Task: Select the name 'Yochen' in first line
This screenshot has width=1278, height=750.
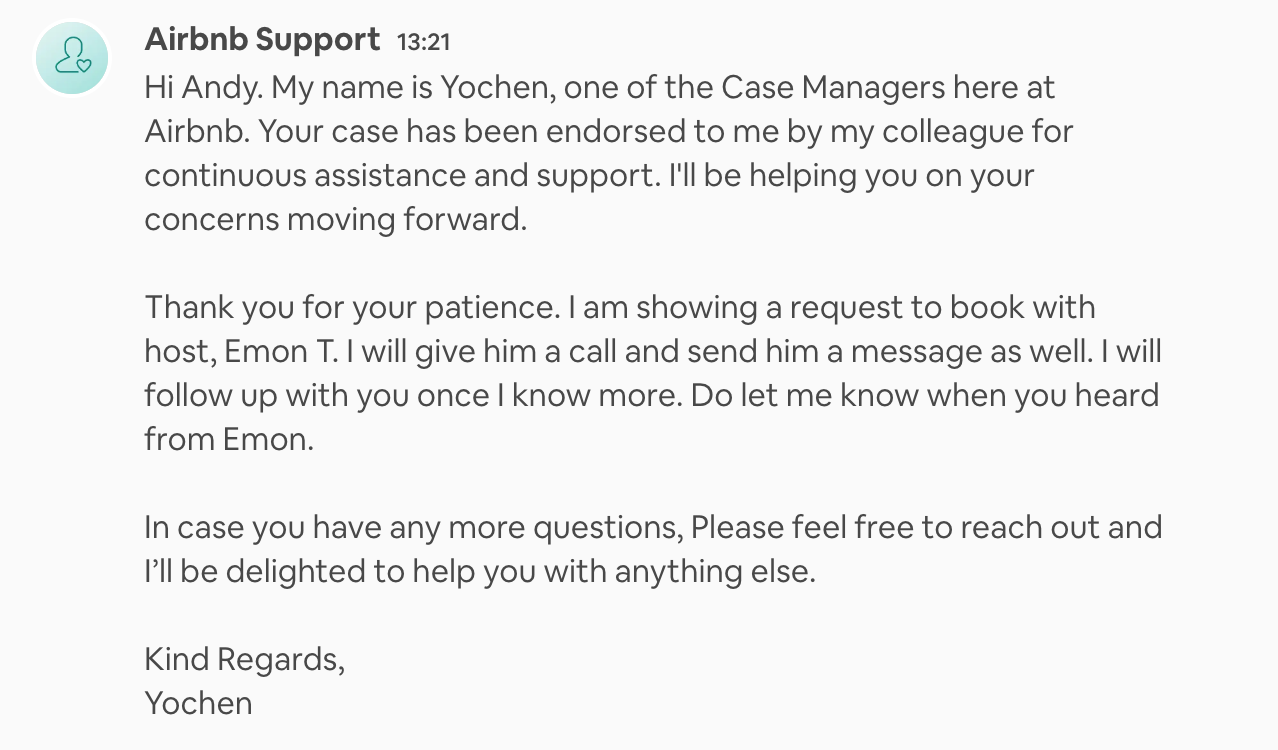Action: [497, 88]
